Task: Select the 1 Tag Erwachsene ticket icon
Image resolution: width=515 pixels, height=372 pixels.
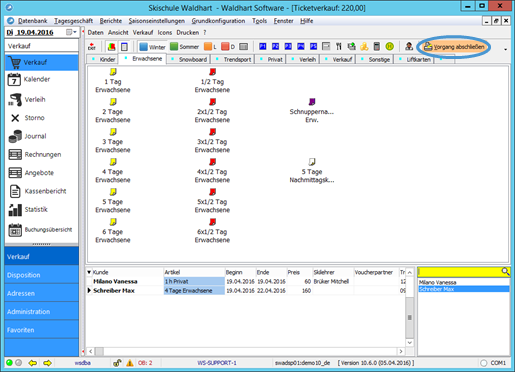Action: (113, 72)
